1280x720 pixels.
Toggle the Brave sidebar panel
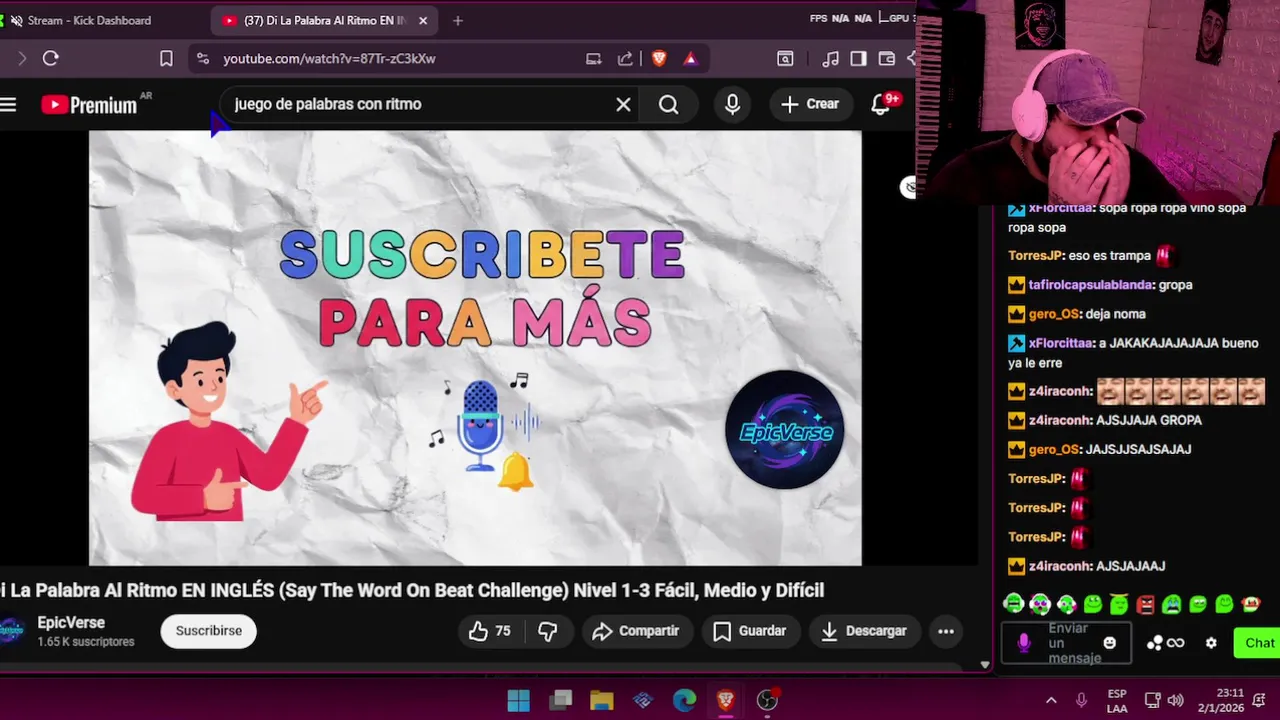pyautogui.click(x=858, y=58)
